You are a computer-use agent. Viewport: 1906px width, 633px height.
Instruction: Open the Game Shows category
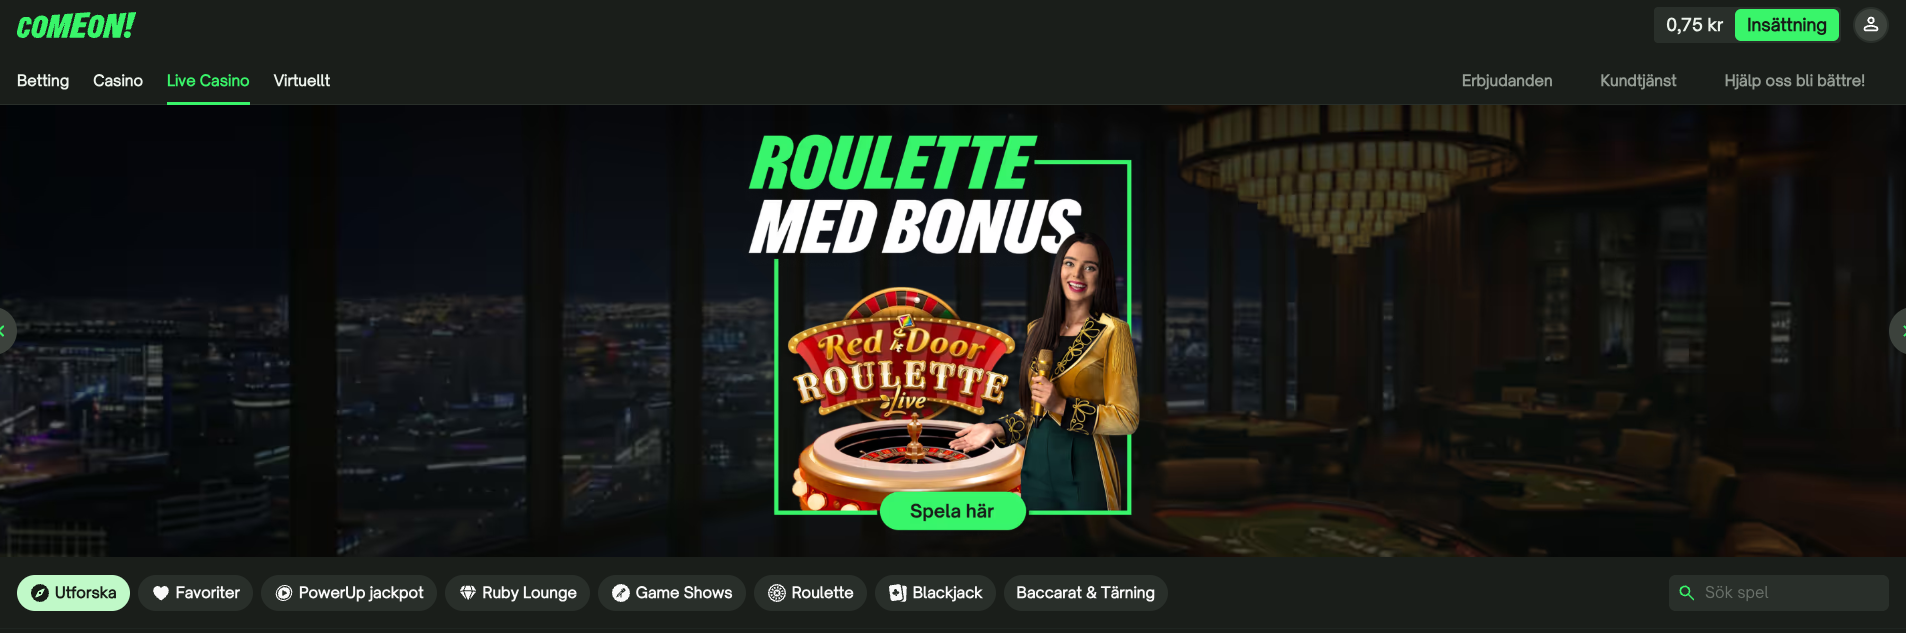[672, 593]
